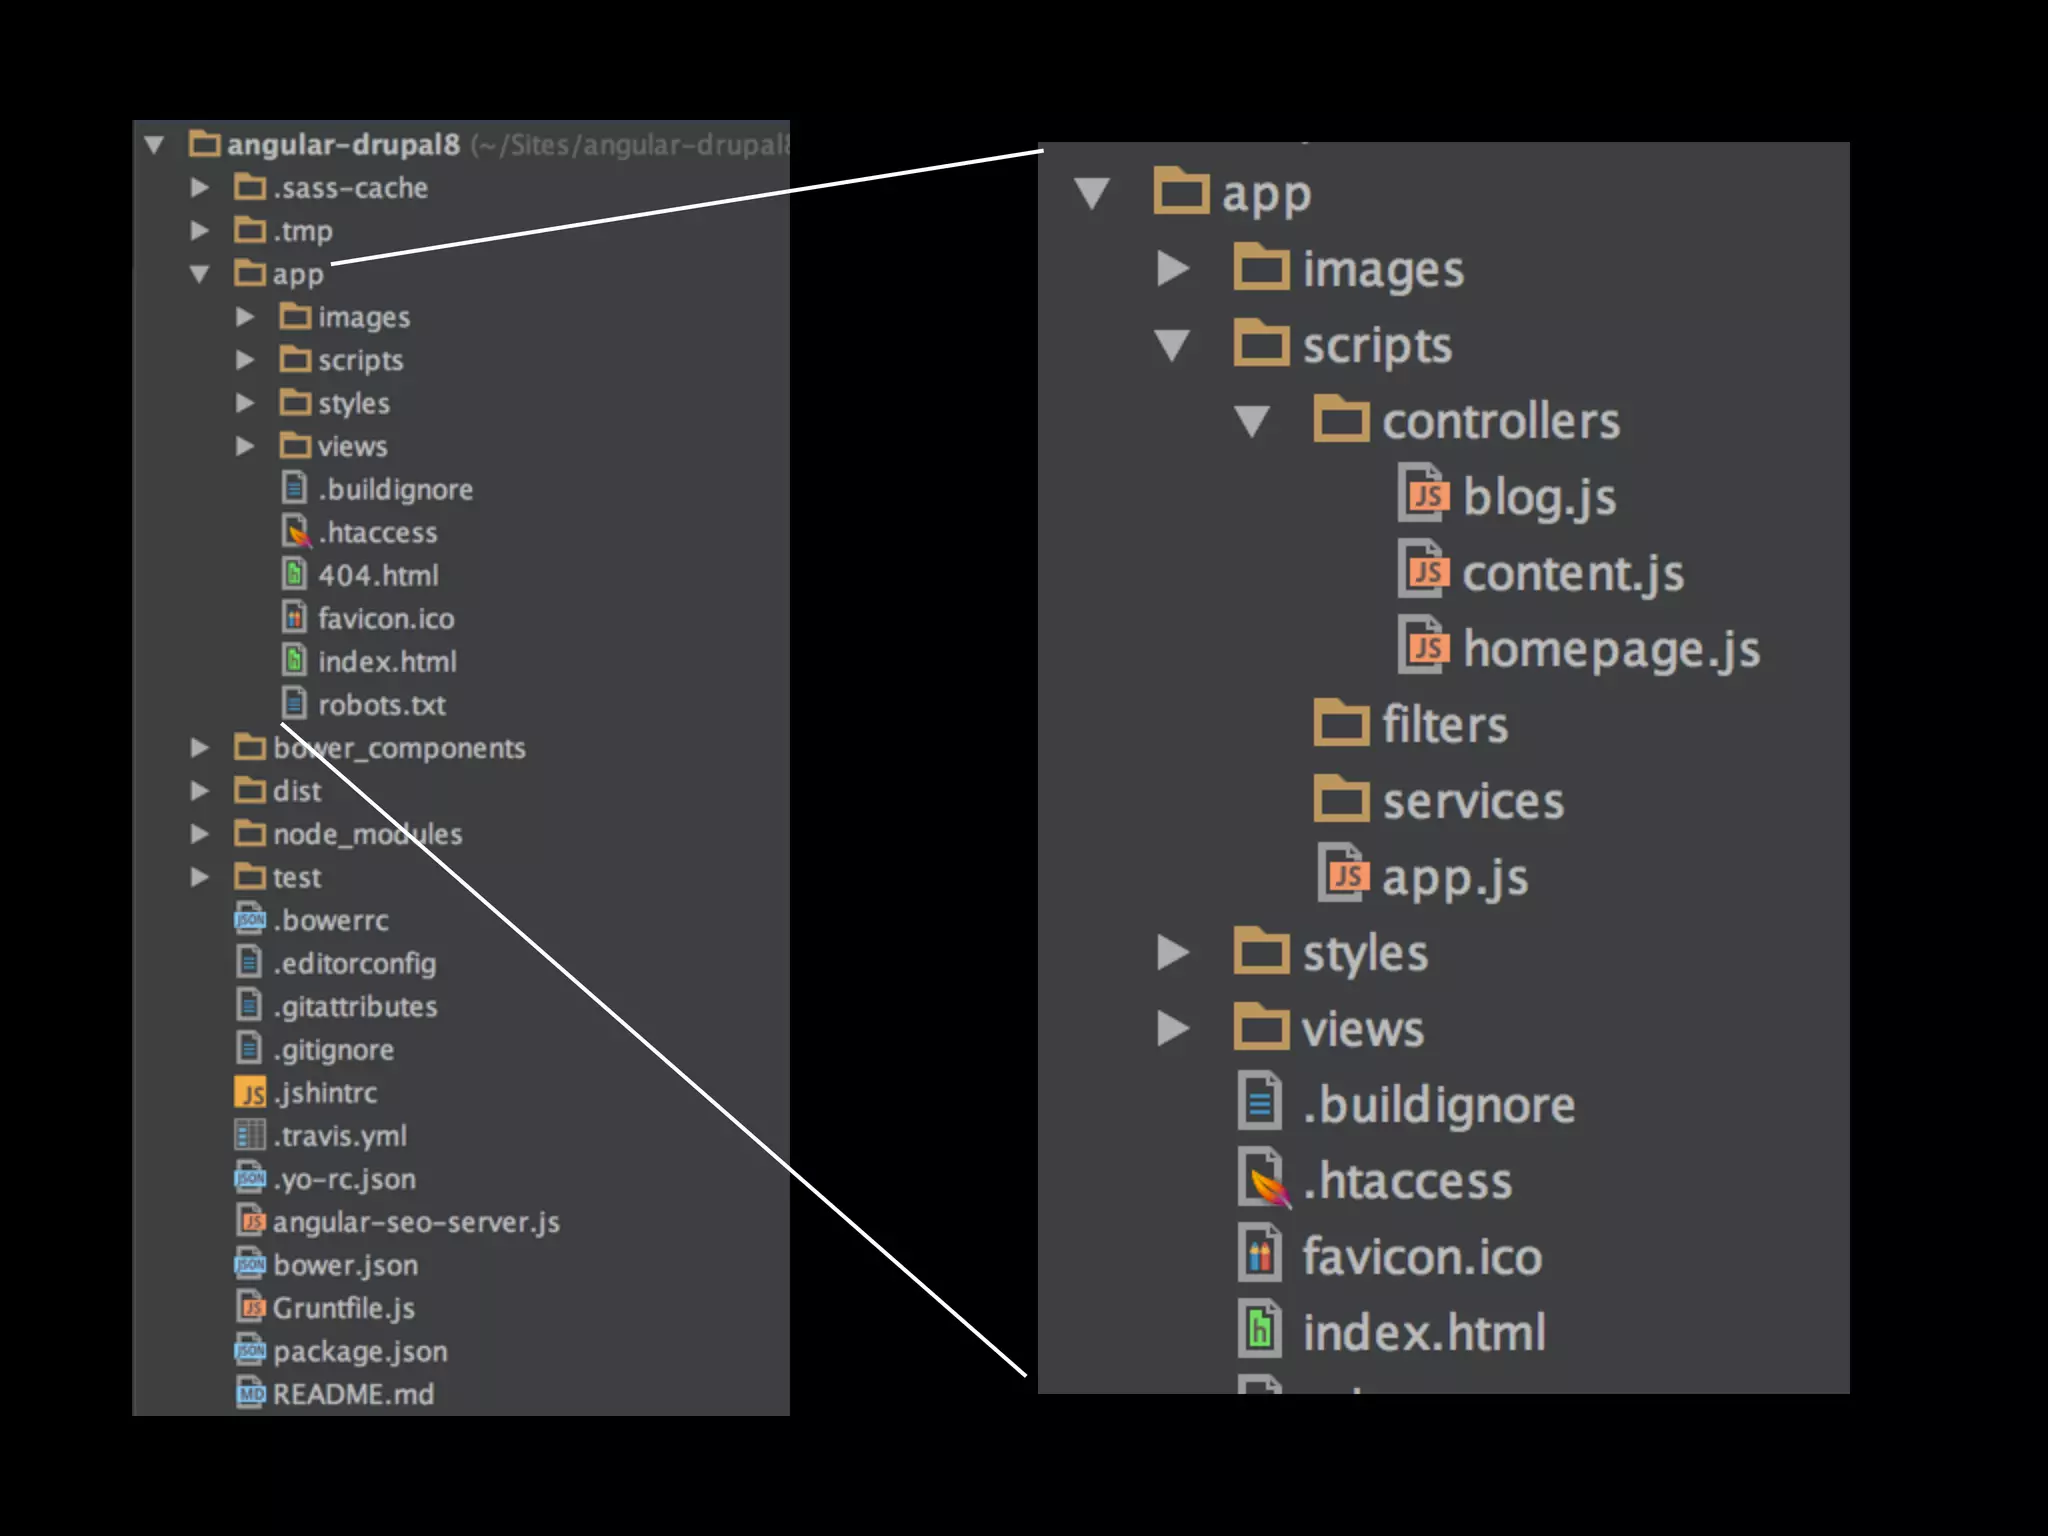Click the homepage.js file icon
The width and height of the screenshot is (2048, 1536).
click(x=1424, y=646)
